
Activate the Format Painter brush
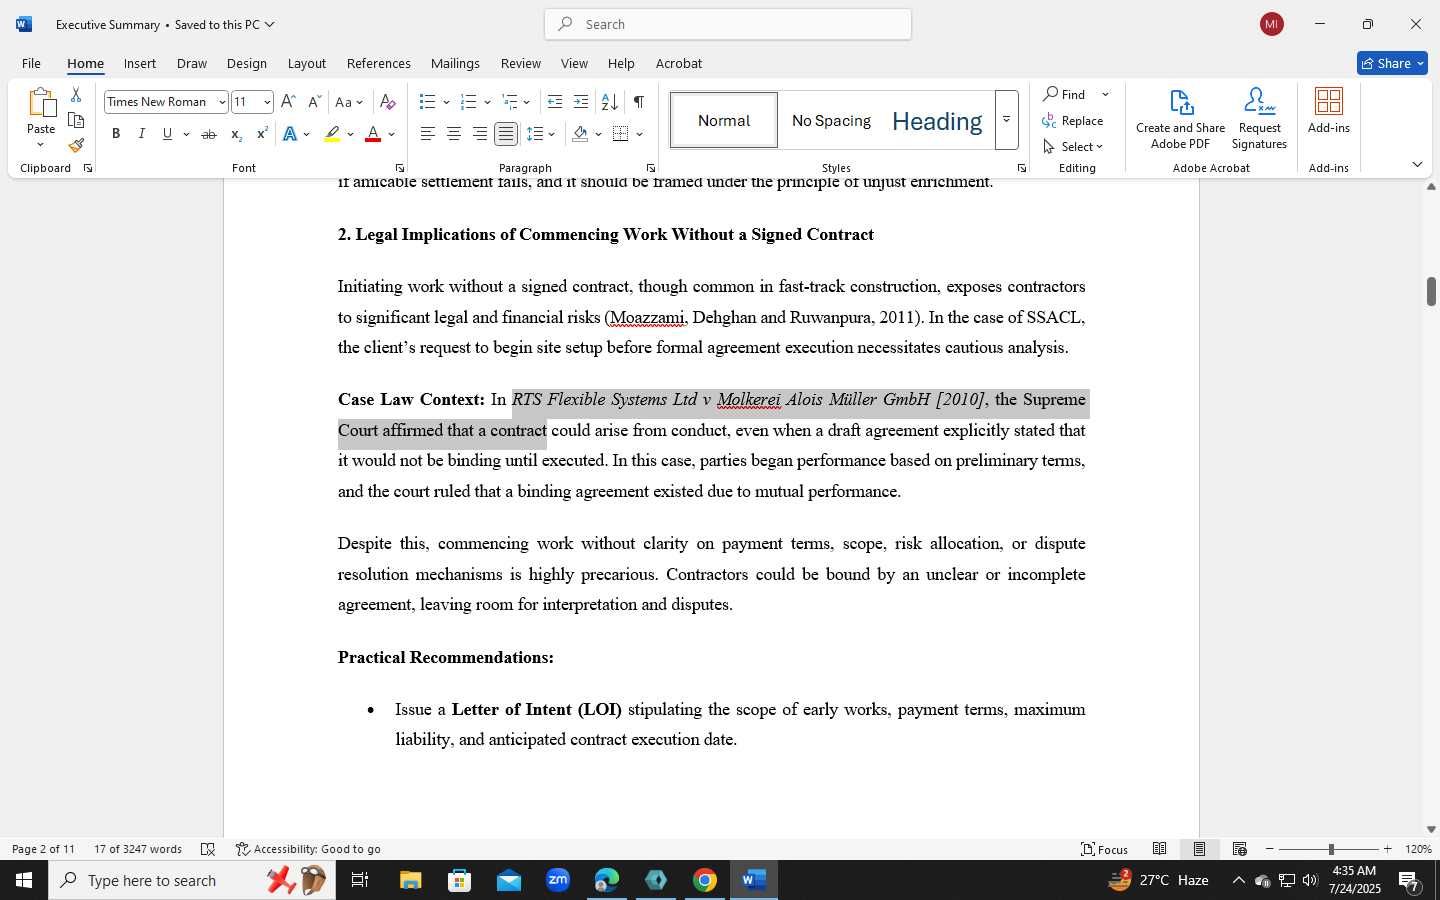[76, 145]
